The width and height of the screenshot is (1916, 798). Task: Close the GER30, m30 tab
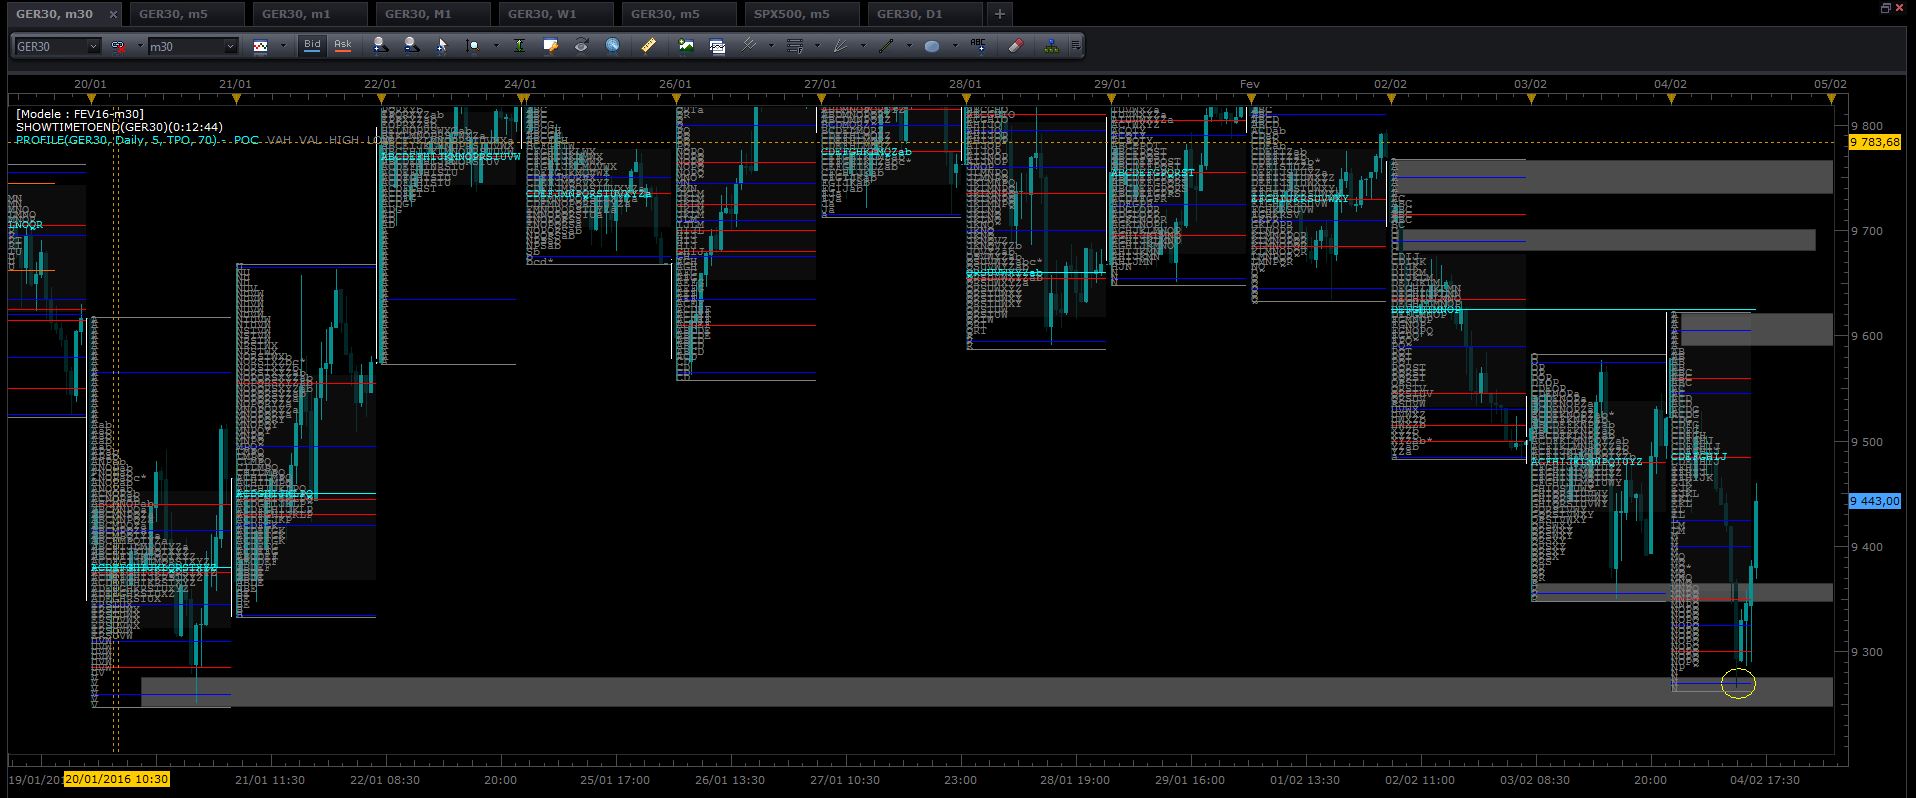tap(113, 14)
